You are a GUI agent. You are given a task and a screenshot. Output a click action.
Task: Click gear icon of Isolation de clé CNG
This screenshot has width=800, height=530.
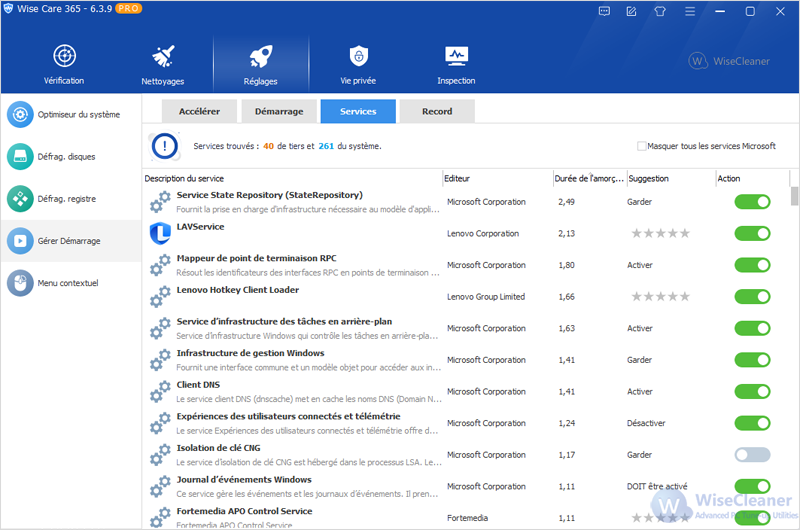[x=160, y=455]
